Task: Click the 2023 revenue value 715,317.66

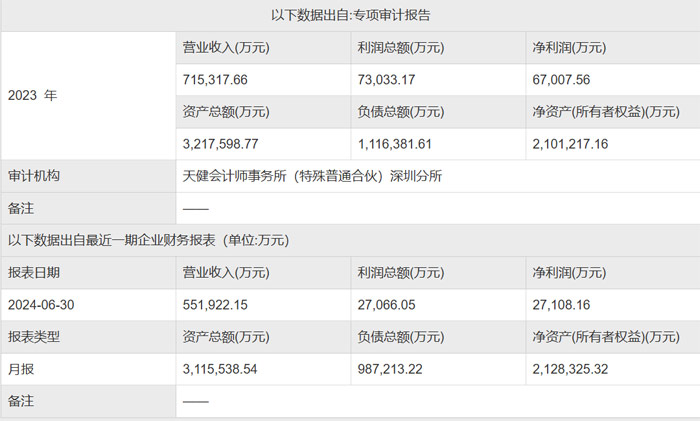Action: coord(216,79)
